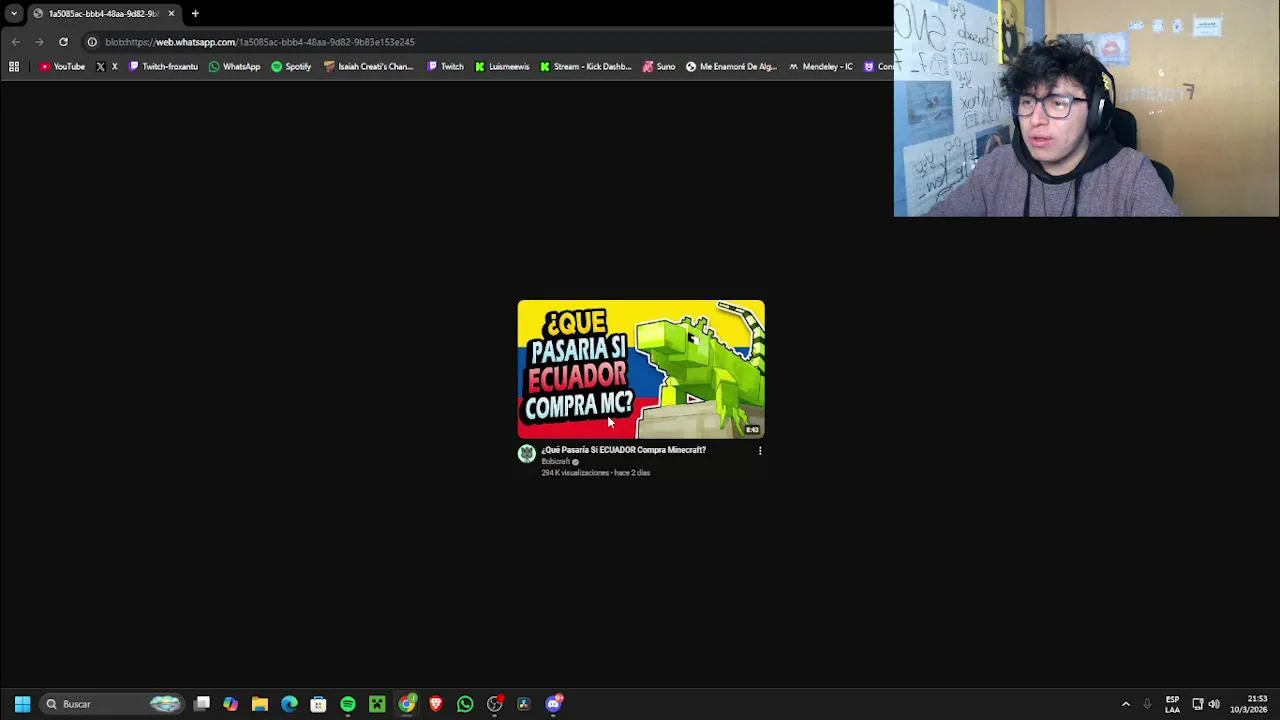Click the video title about ECUADOR Compra Minecraft
This screenshot has height=720, width=1280.
623,450
